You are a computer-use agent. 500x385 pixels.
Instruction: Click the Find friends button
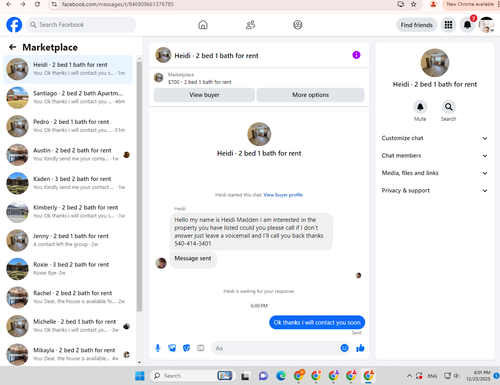point(416,25)
